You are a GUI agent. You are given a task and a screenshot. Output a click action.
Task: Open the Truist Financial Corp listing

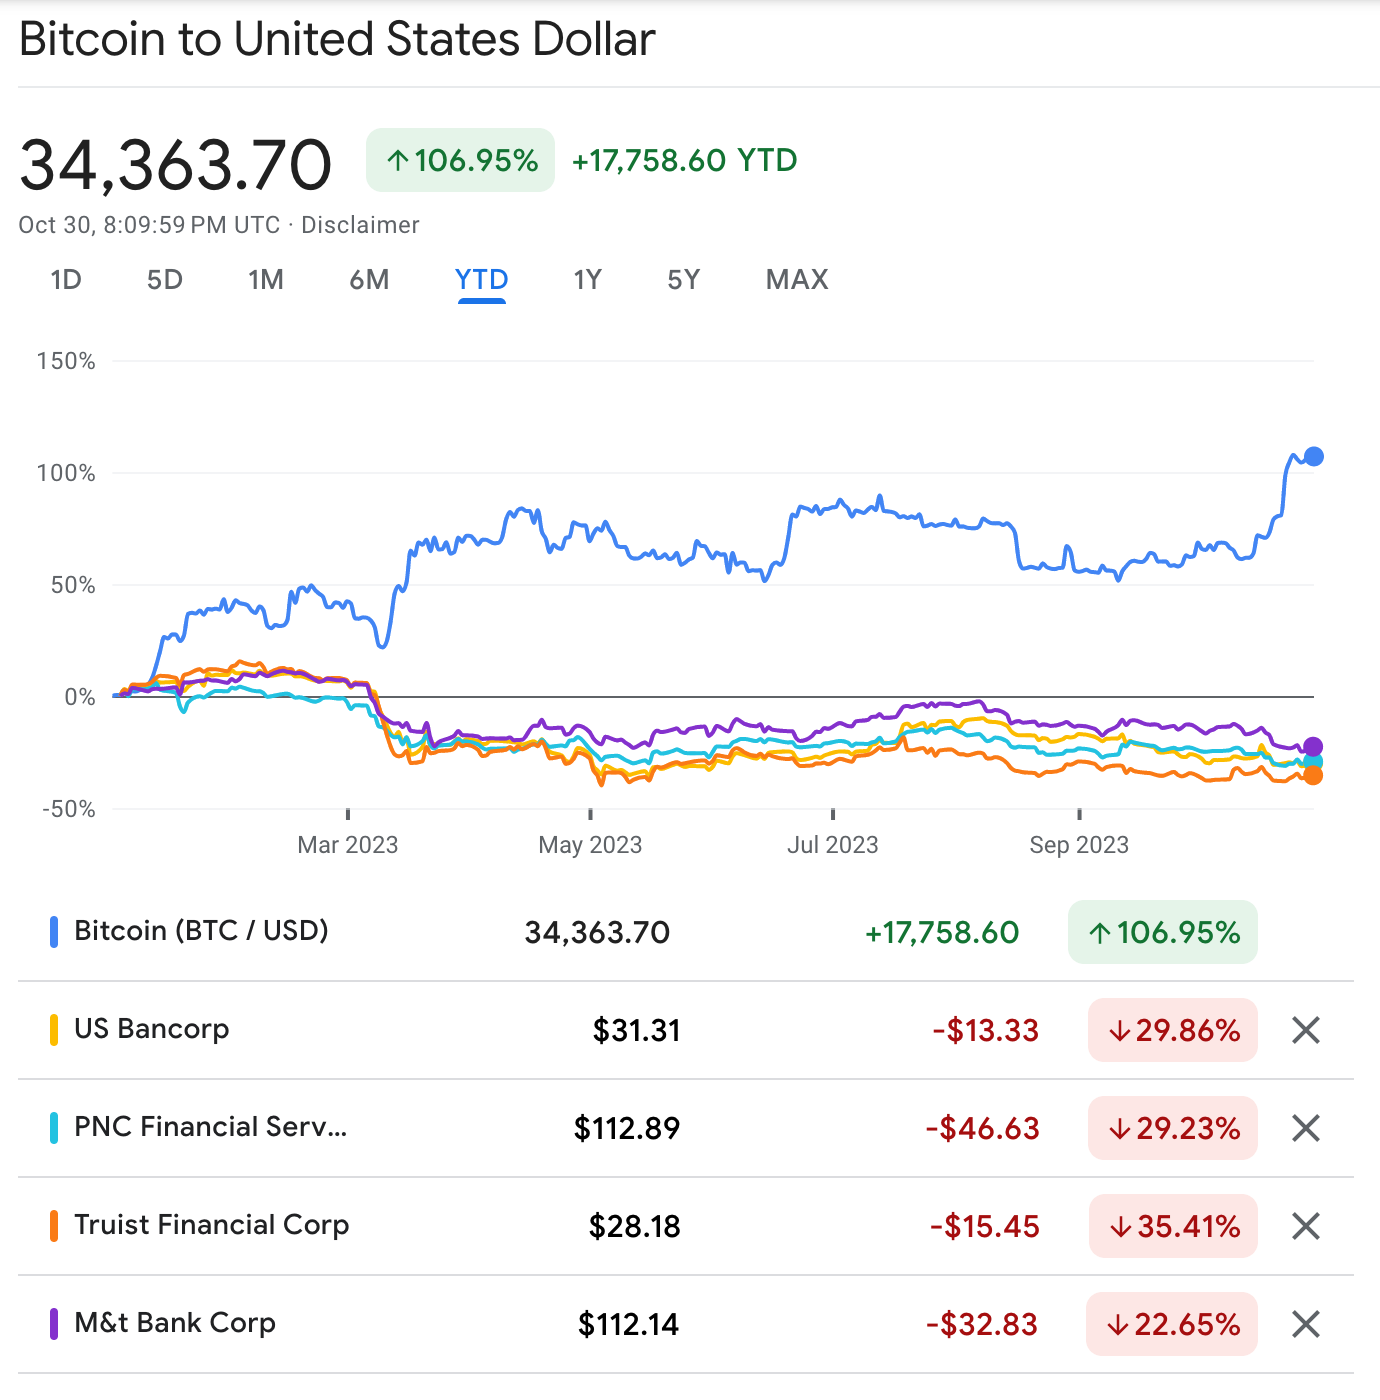point(212,1225)
